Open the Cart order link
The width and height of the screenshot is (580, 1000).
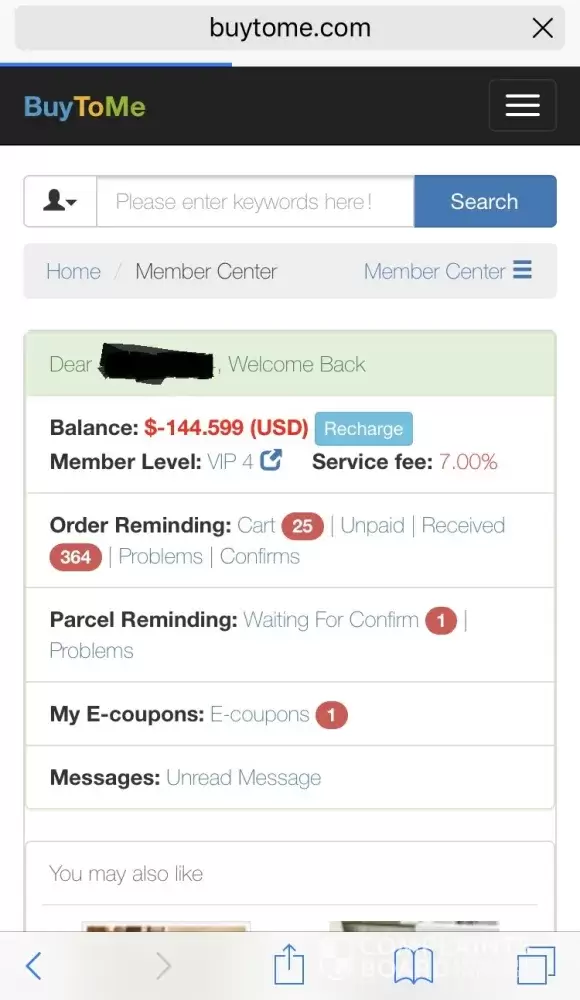257,526
